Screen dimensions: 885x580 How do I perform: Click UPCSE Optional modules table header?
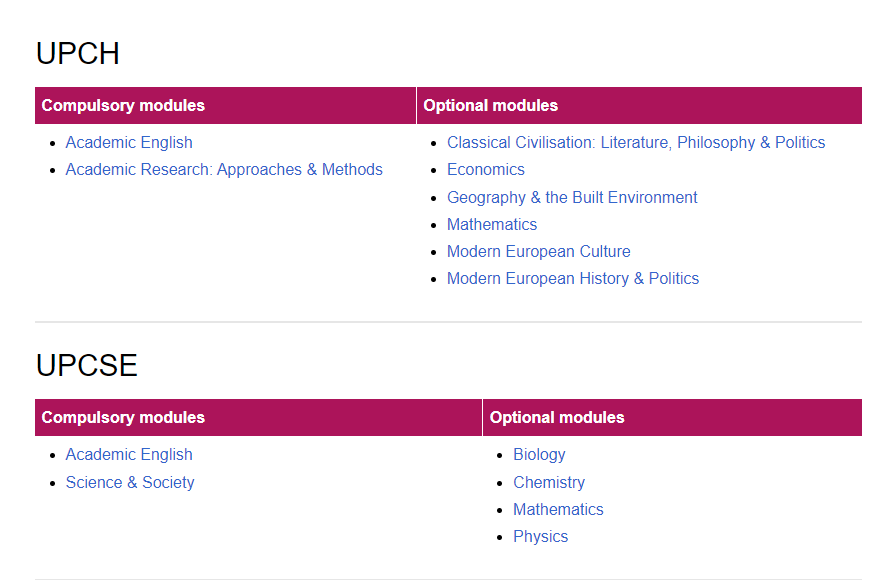point(672,418)
